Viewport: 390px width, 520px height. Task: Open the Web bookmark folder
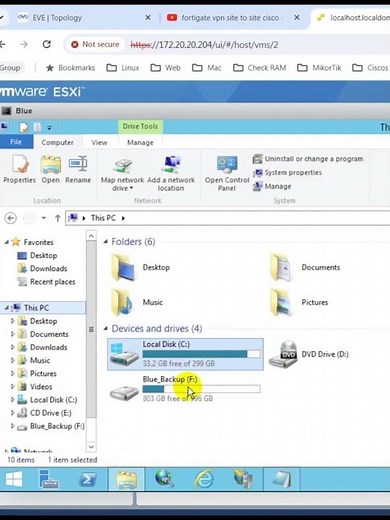click(166, 68)
